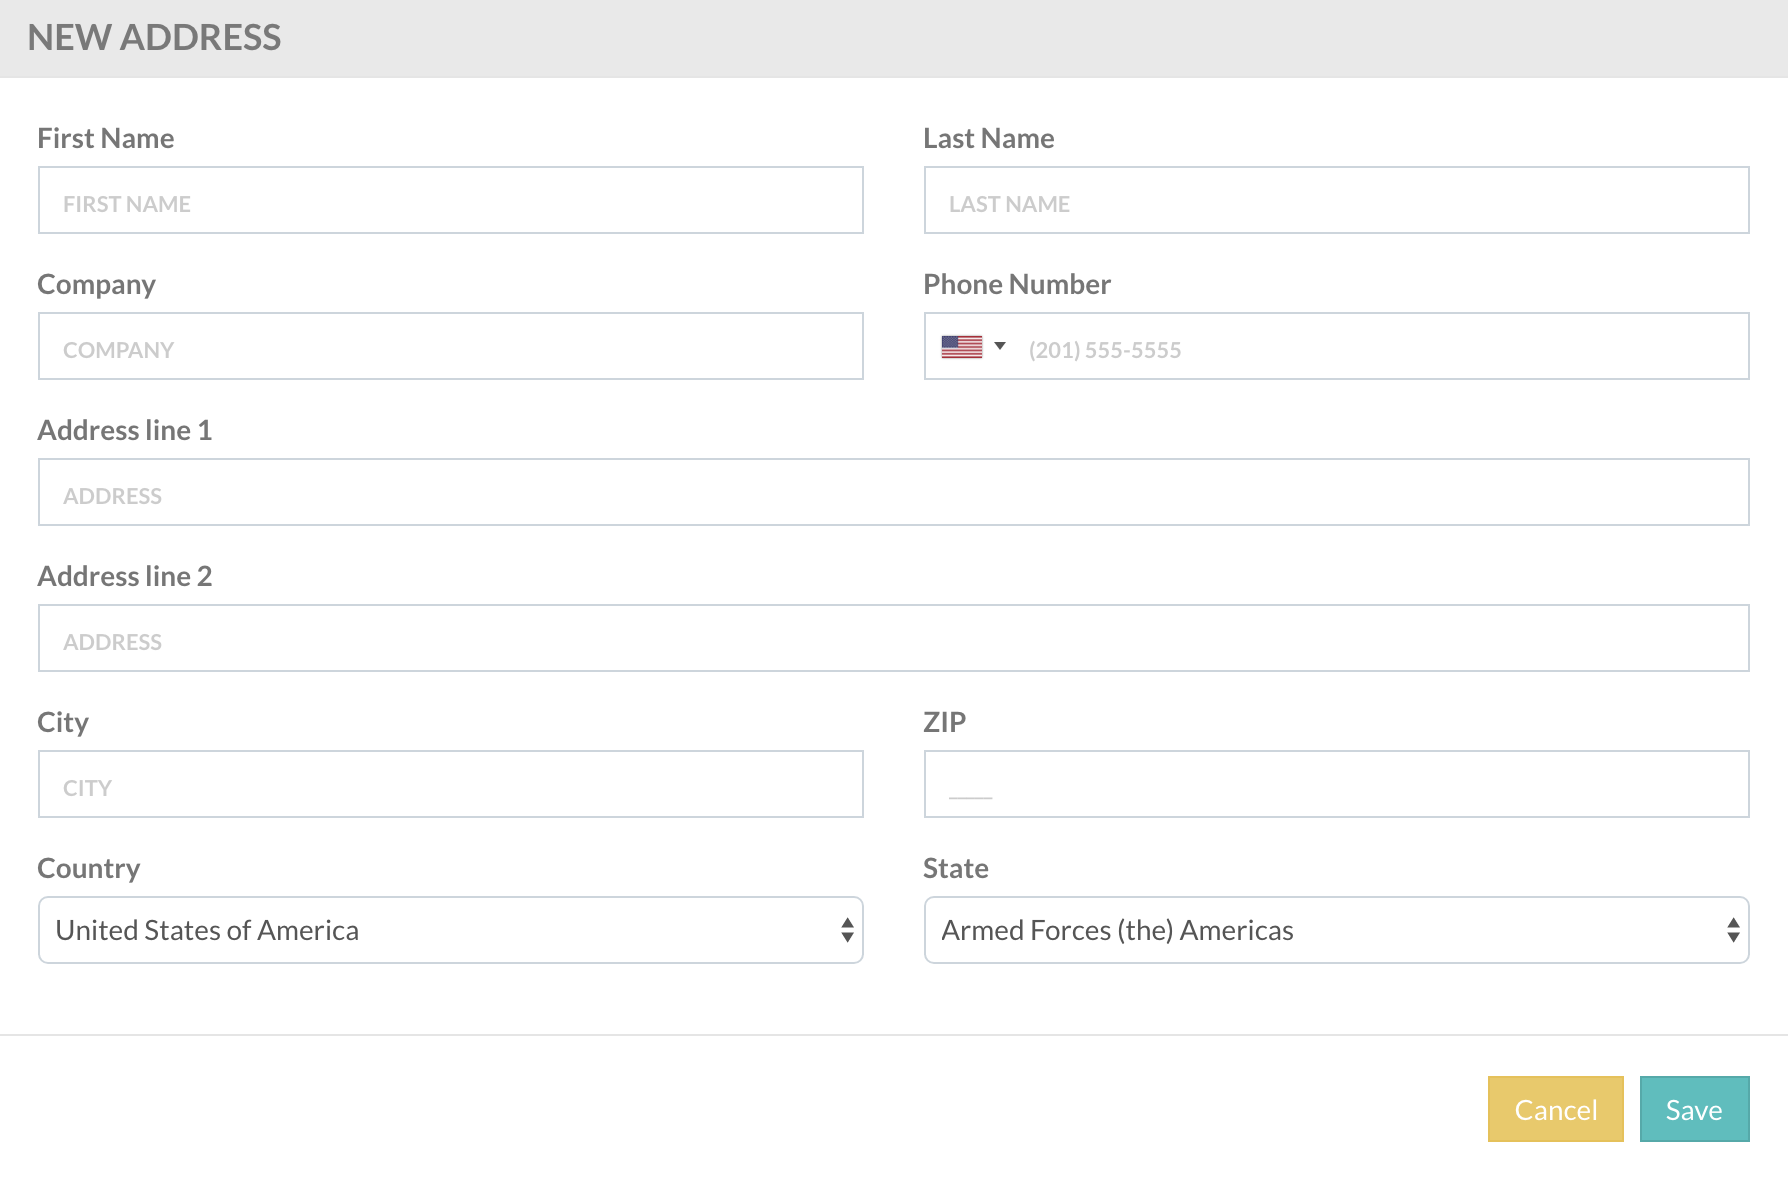Image resolution: width=1788 pixels, height=1180 pixels.
Task: Click the arrow beside the US flag
Action: click(x=999, y=346)
